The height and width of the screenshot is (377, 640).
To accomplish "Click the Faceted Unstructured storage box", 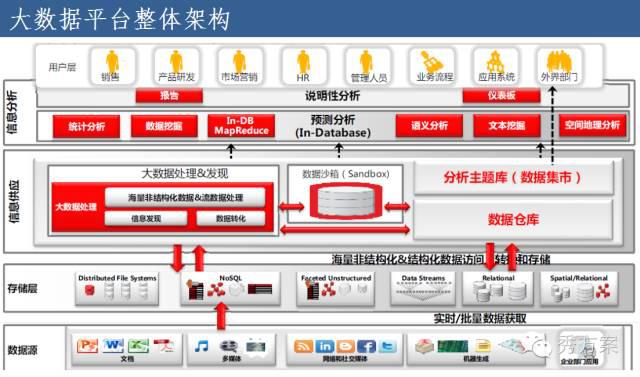I will click(336, 289).
